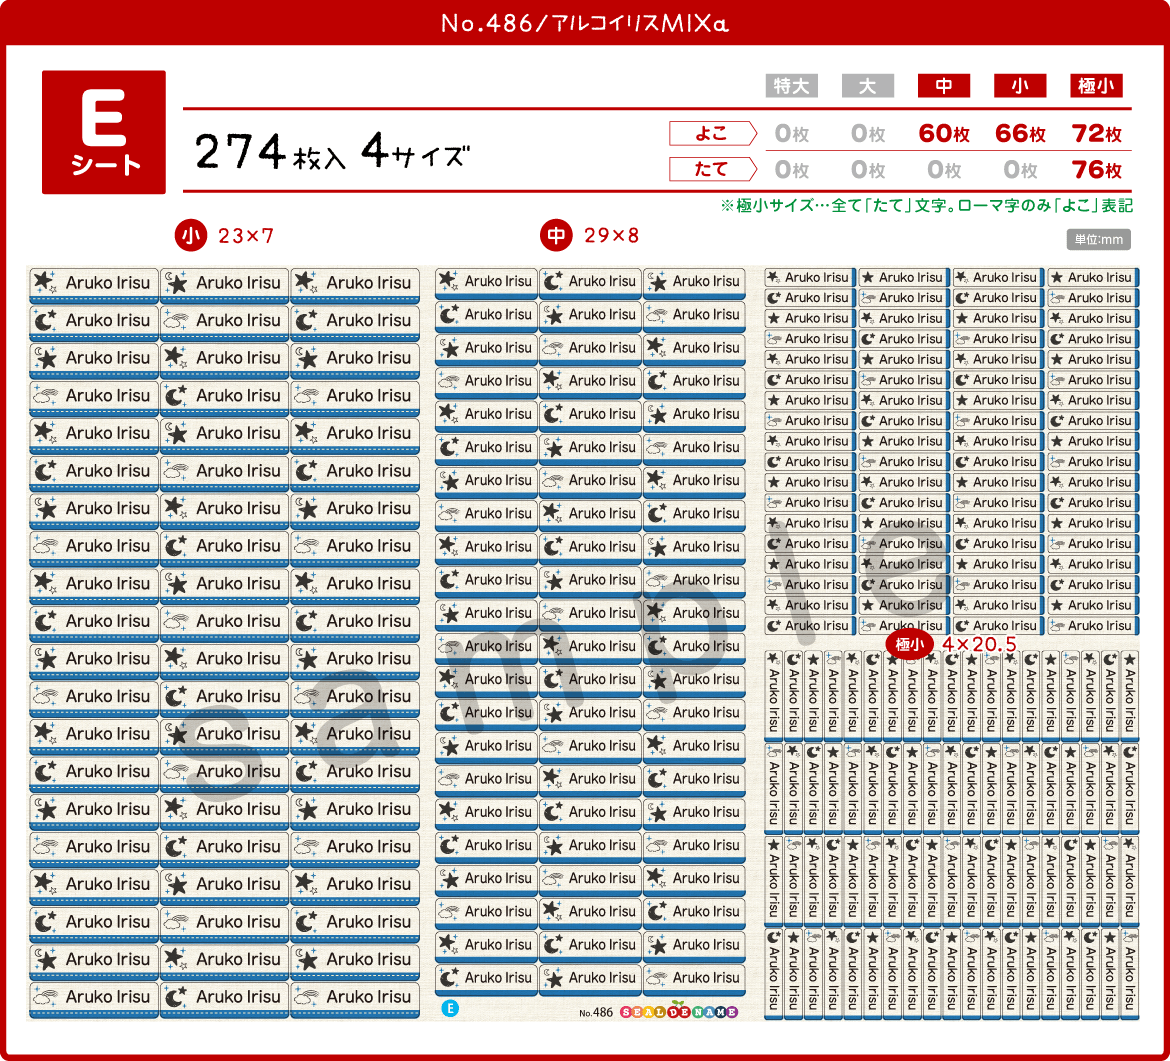Select the よこ arrow label
Viewport: 1170px width, 1061px height.
click(x=713, y=134)
